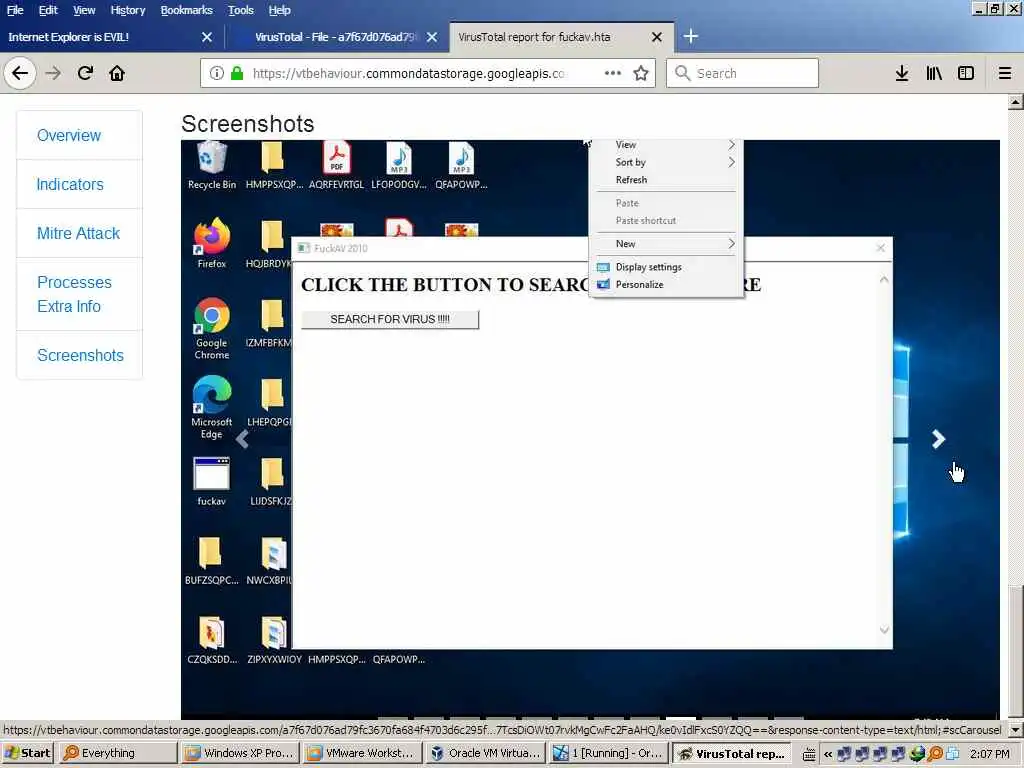Open the Windows Start button
Image resolution: width=1024 pixels, height=768 pixels.
(x=29, y=753)
